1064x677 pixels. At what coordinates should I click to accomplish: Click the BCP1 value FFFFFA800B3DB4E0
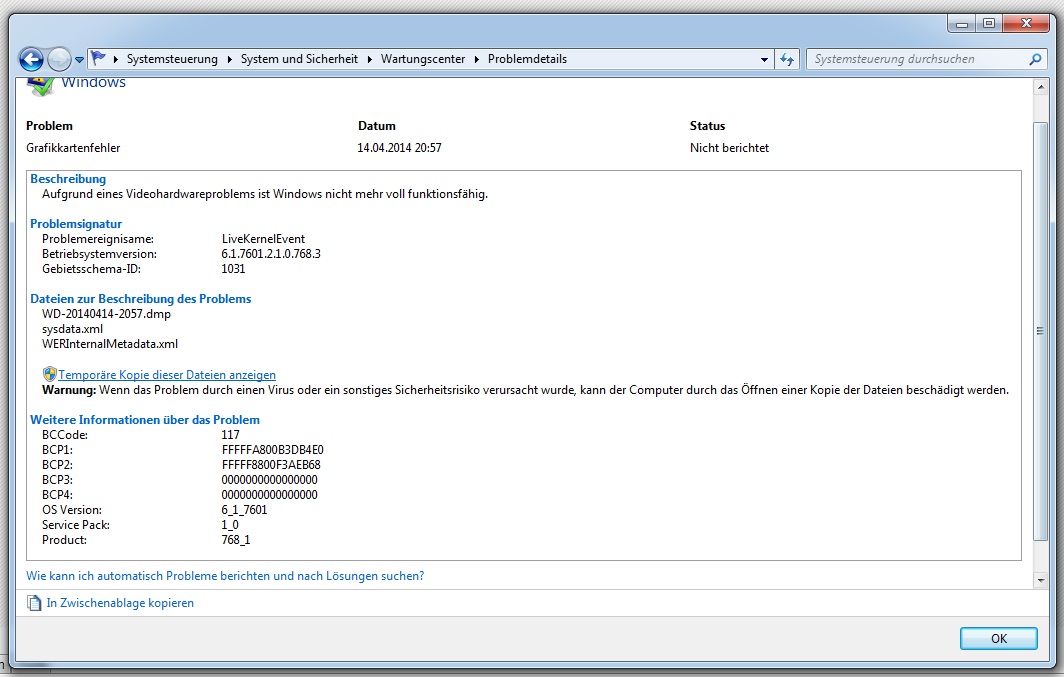[273, 450]
